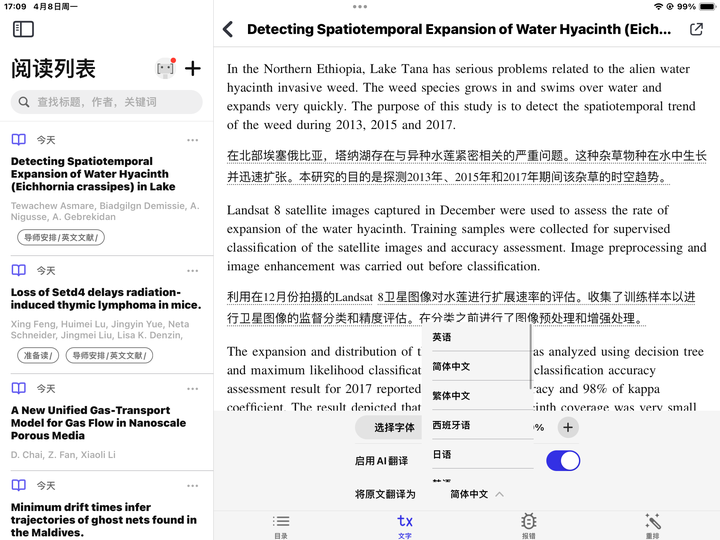Collapse the 简体中文 target language dropdown

click(x=477, y=494)
